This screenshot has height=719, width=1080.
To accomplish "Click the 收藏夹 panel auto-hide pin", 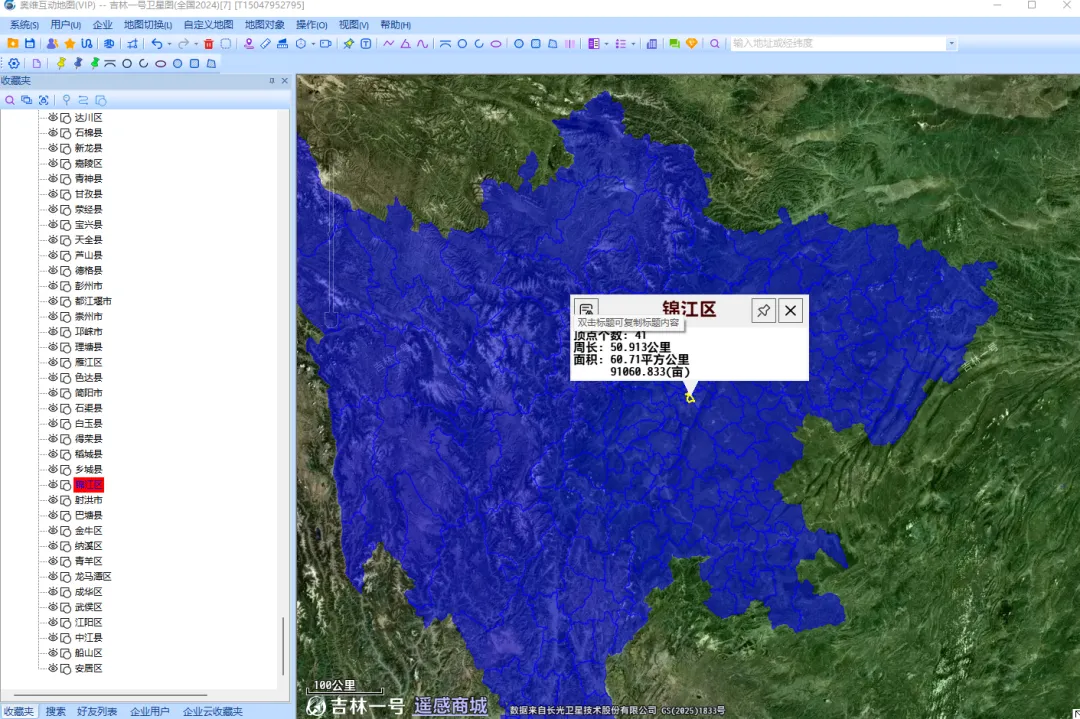I will point(271,81).
